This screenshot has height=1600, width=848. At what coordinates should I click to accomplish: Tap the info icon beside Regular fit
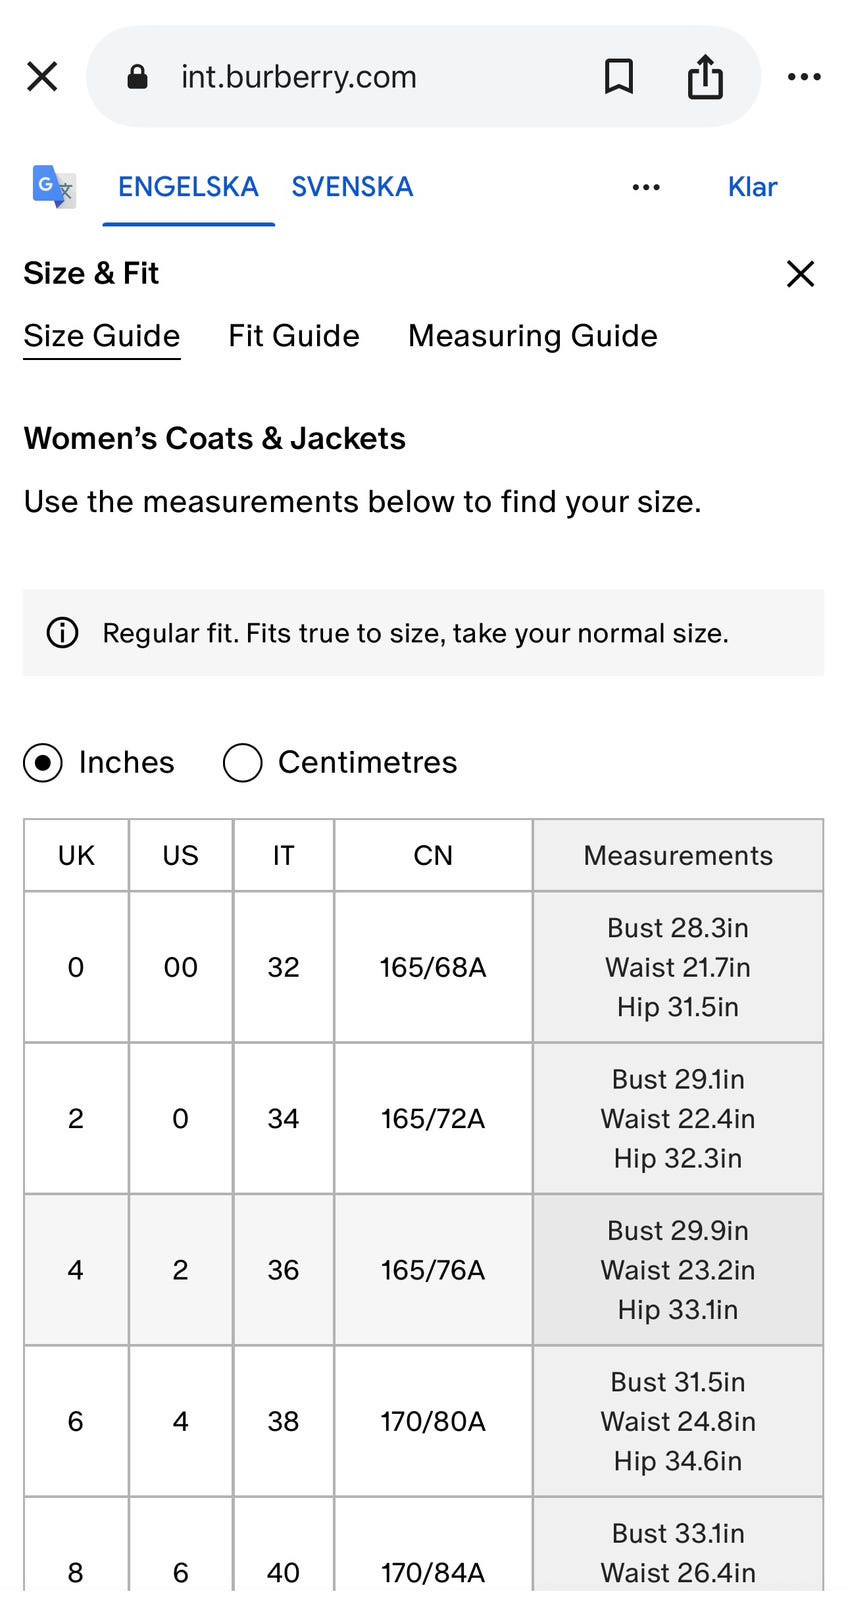[62, 633]
